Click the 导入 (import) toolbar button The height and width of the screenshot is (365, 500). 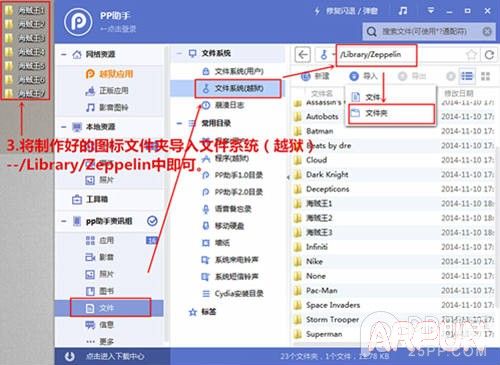tap(363, 76)
